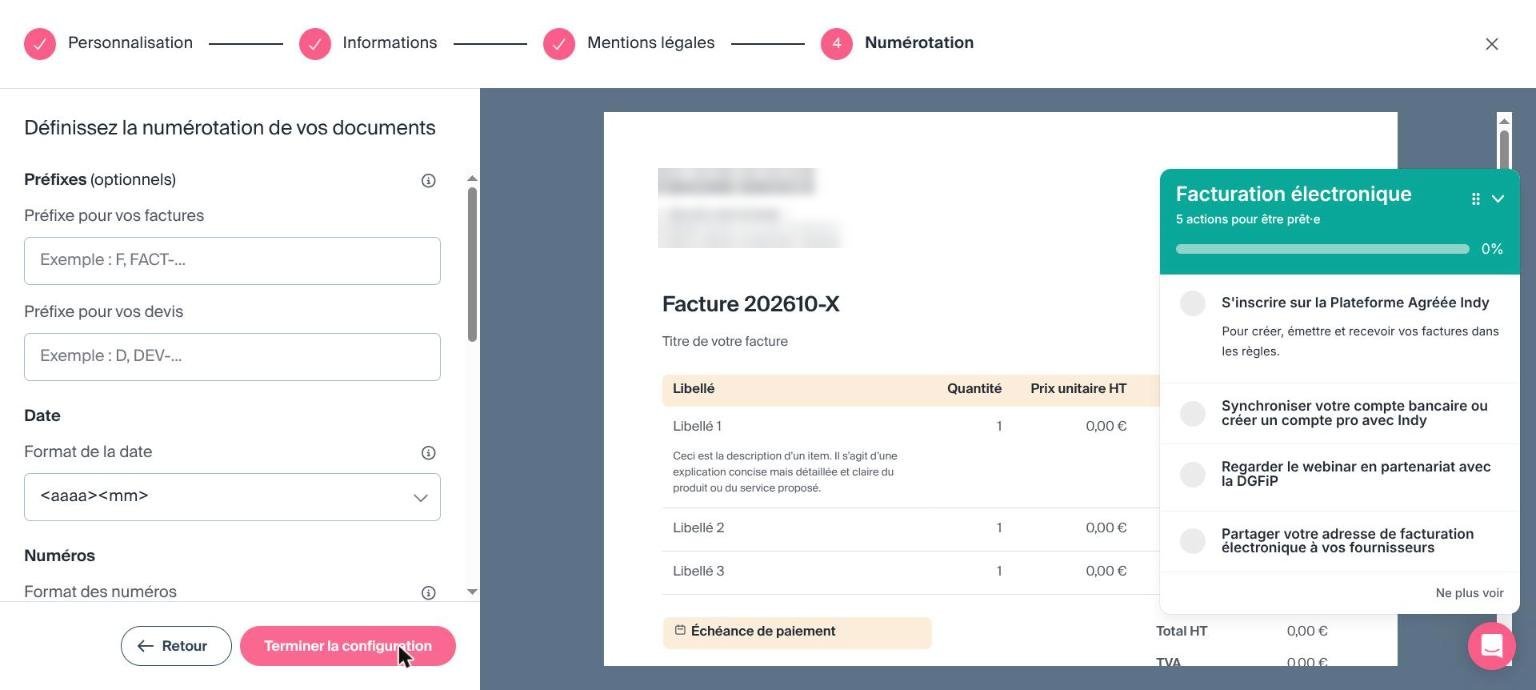
Task: Click the Prix unitaire HT header
Action: click(x=1078, y=389)
